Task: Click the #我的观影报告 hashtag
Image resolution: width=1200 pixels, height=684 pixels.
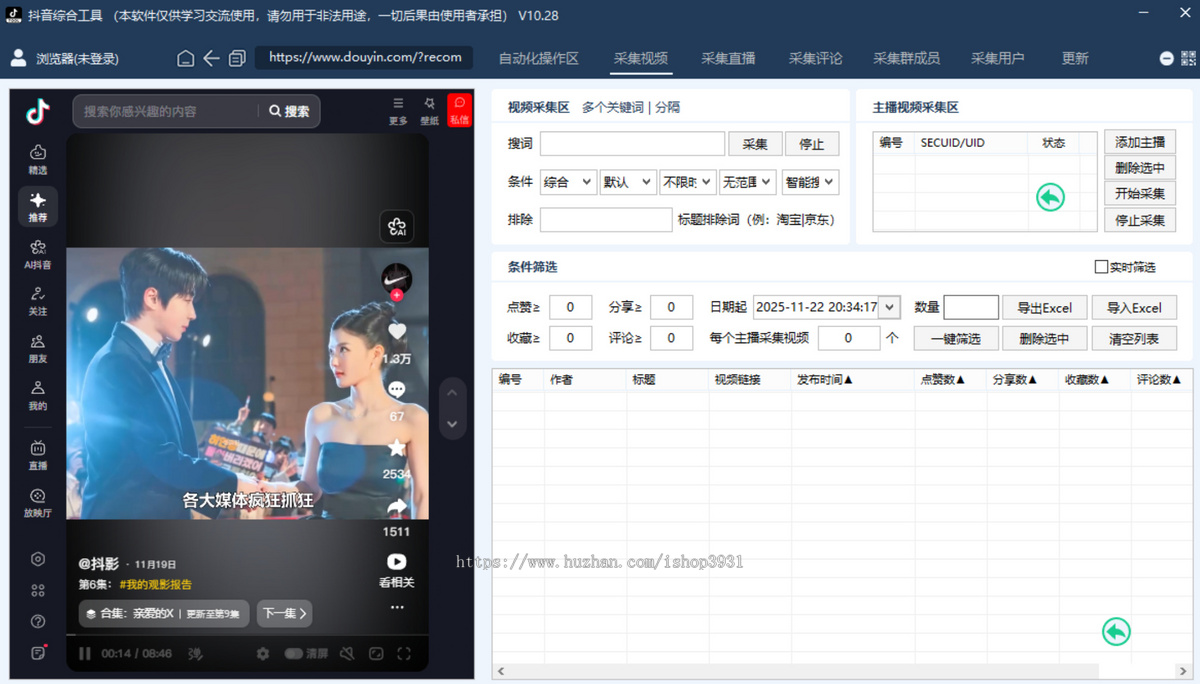Action: point(155,584)
